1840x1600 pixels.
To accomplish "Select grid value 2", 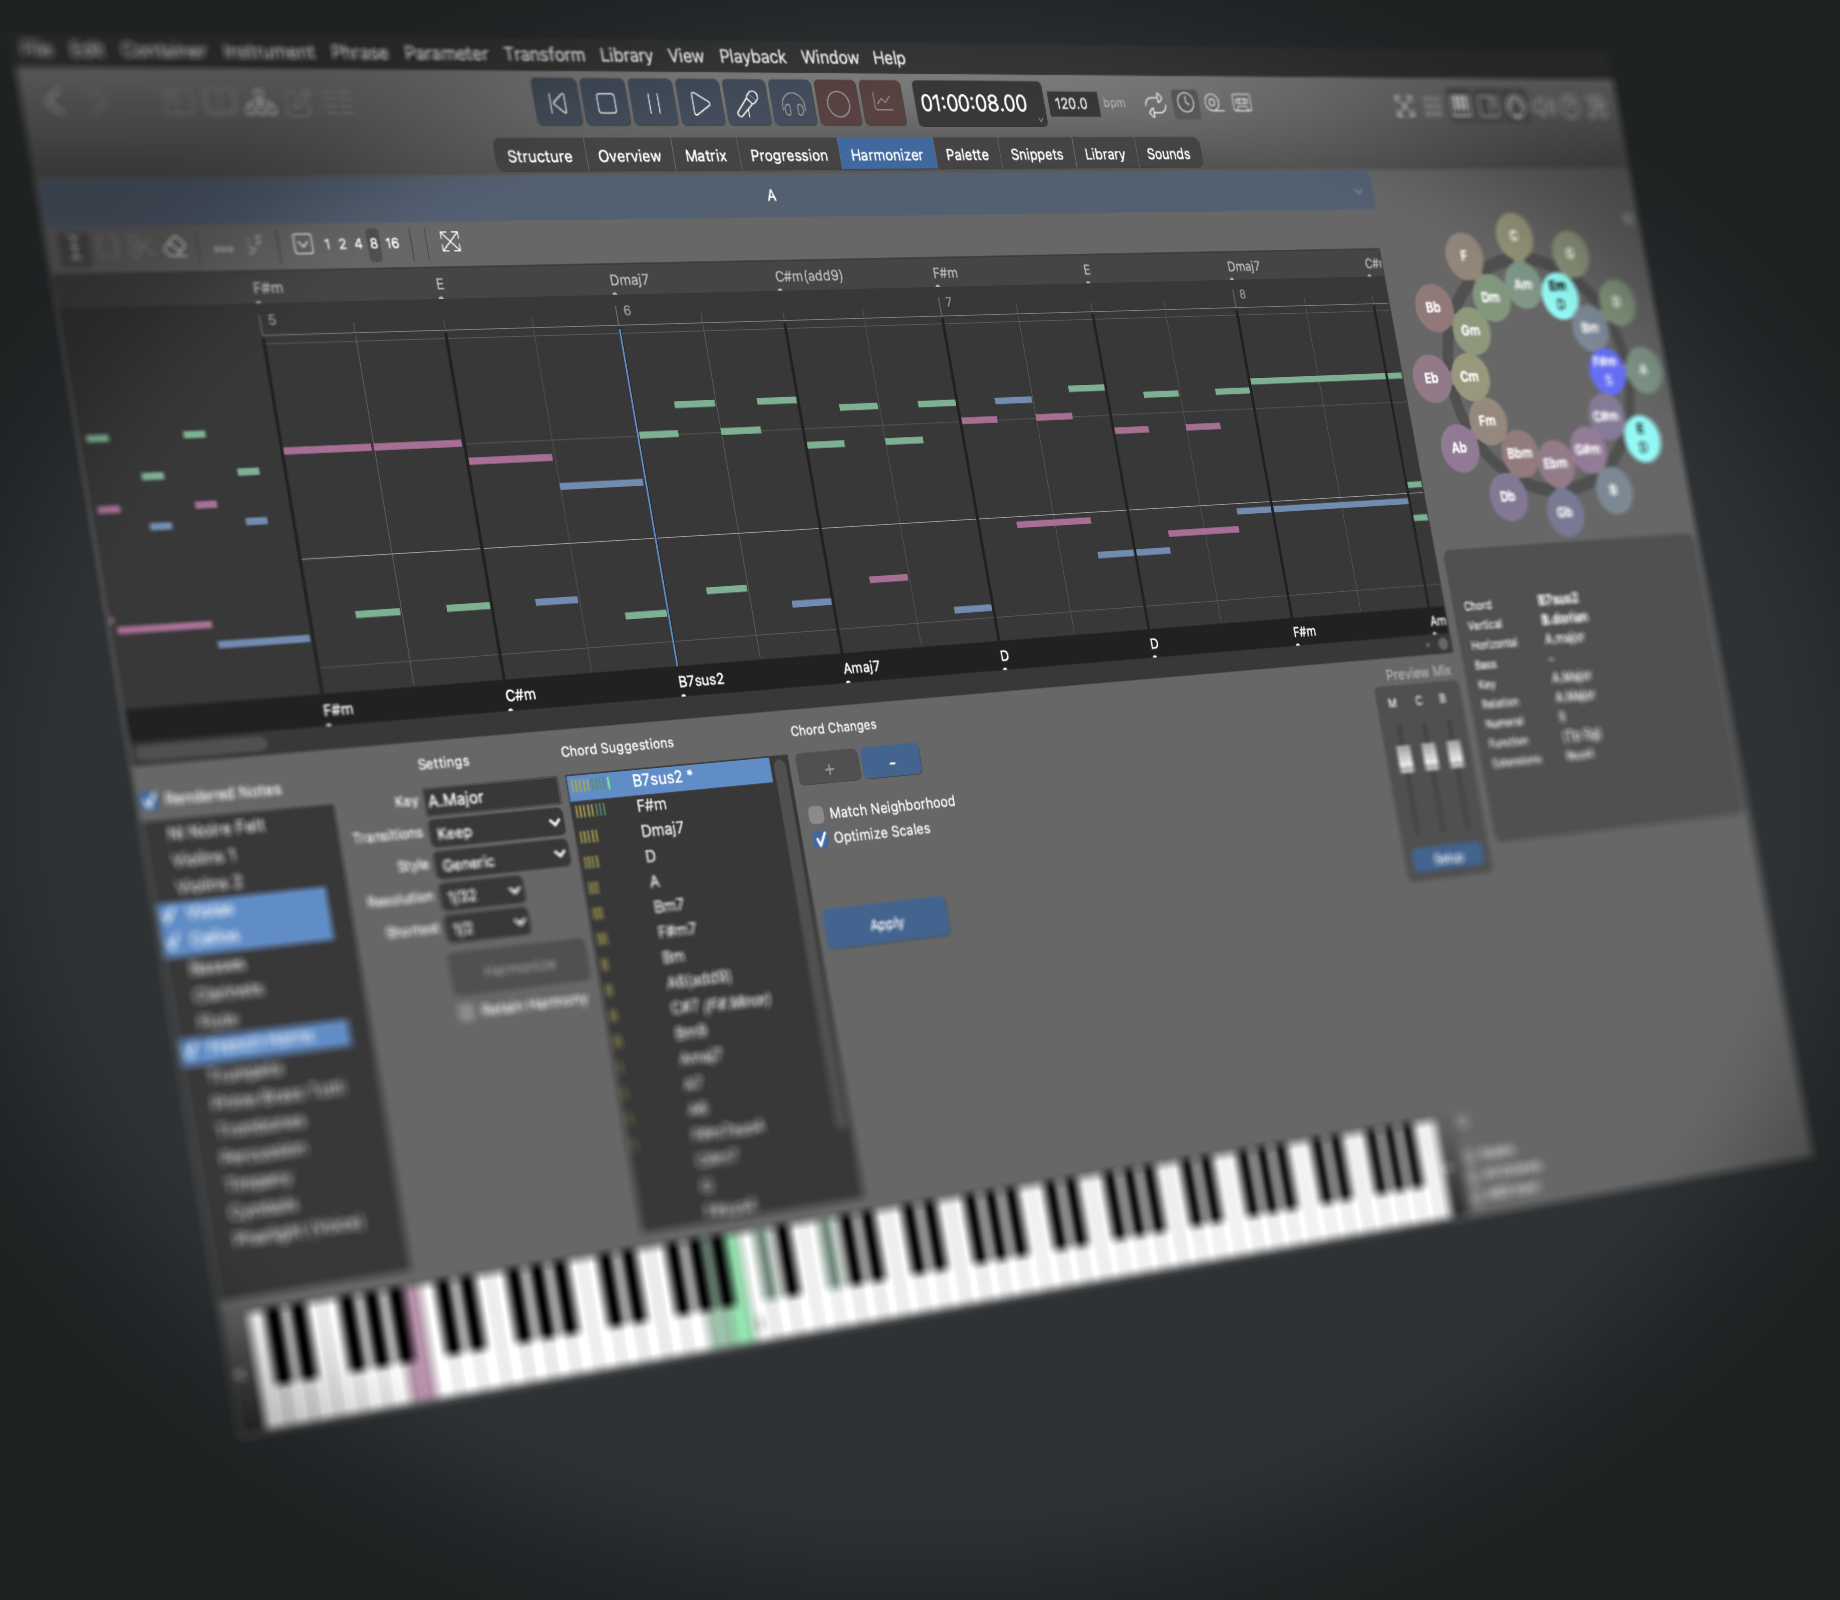I will click(x=342, y=244).
